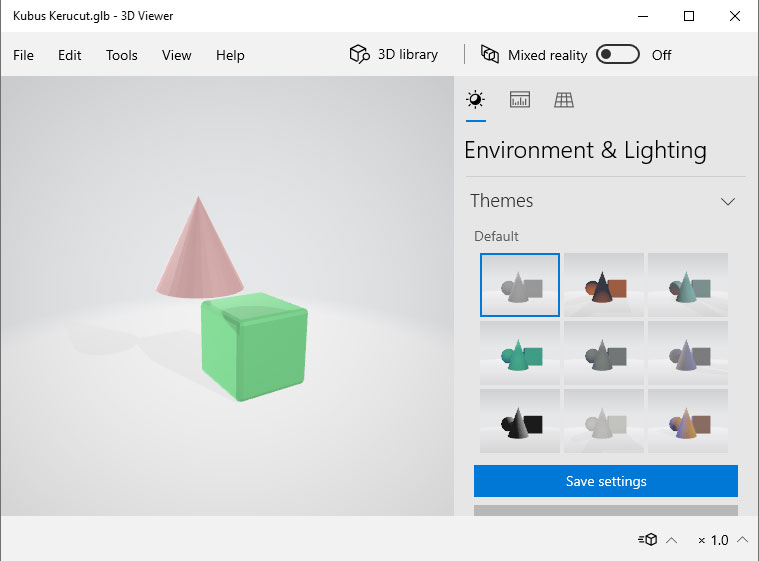Open the Edit menu
The width and height of the screenshot is (759, 561).
(x=70, y=55)
